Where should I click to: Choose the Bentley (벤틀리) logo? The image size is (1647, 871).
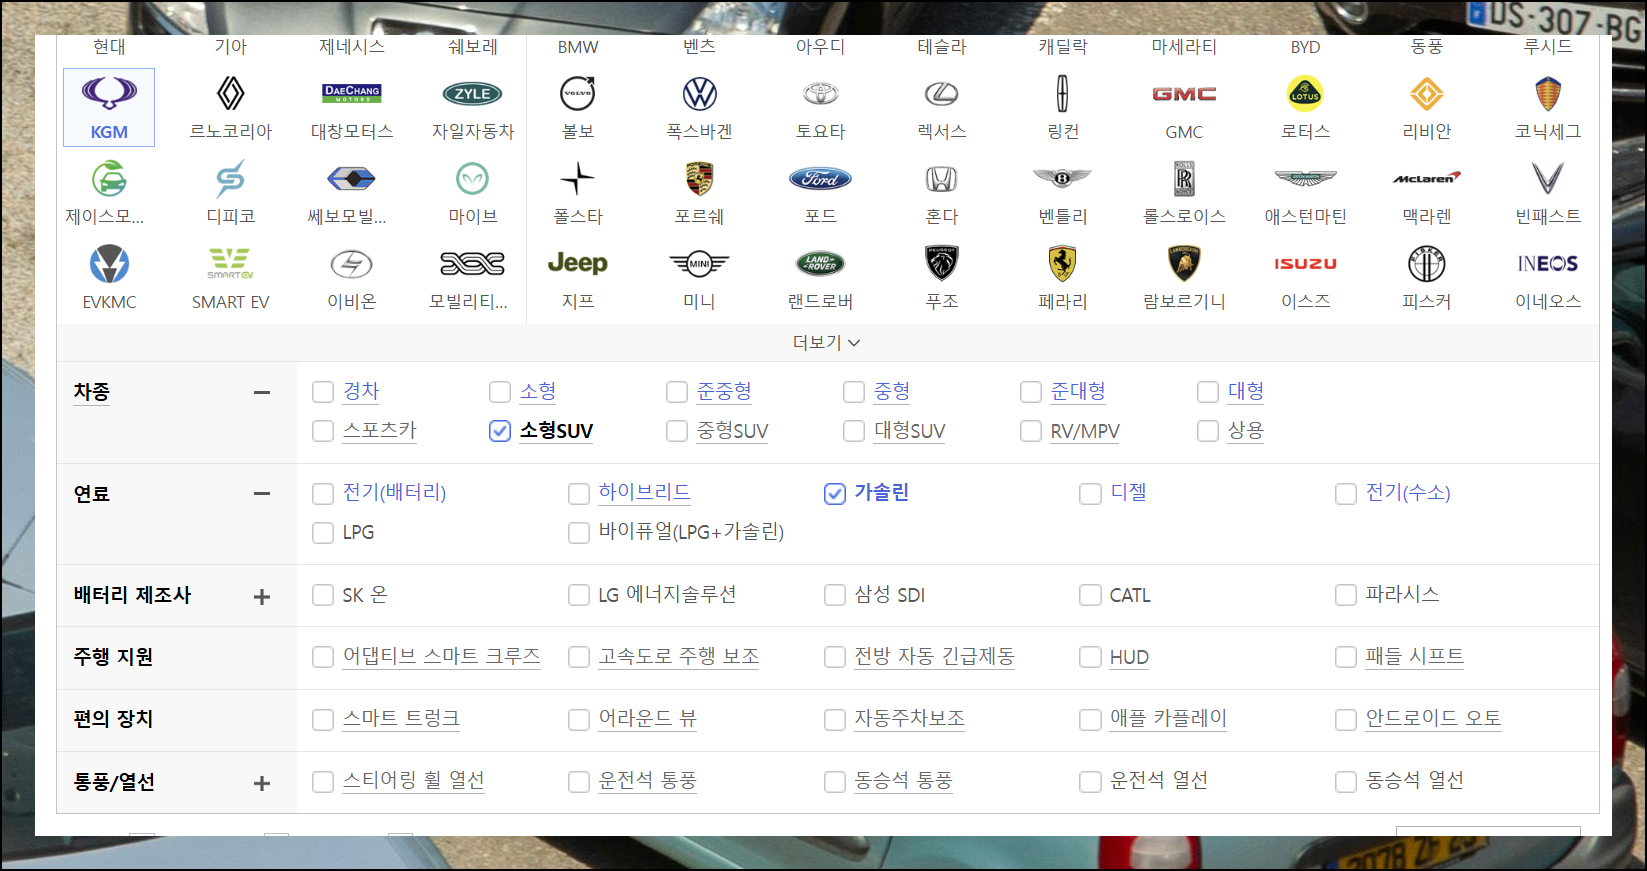[1063, 179]
